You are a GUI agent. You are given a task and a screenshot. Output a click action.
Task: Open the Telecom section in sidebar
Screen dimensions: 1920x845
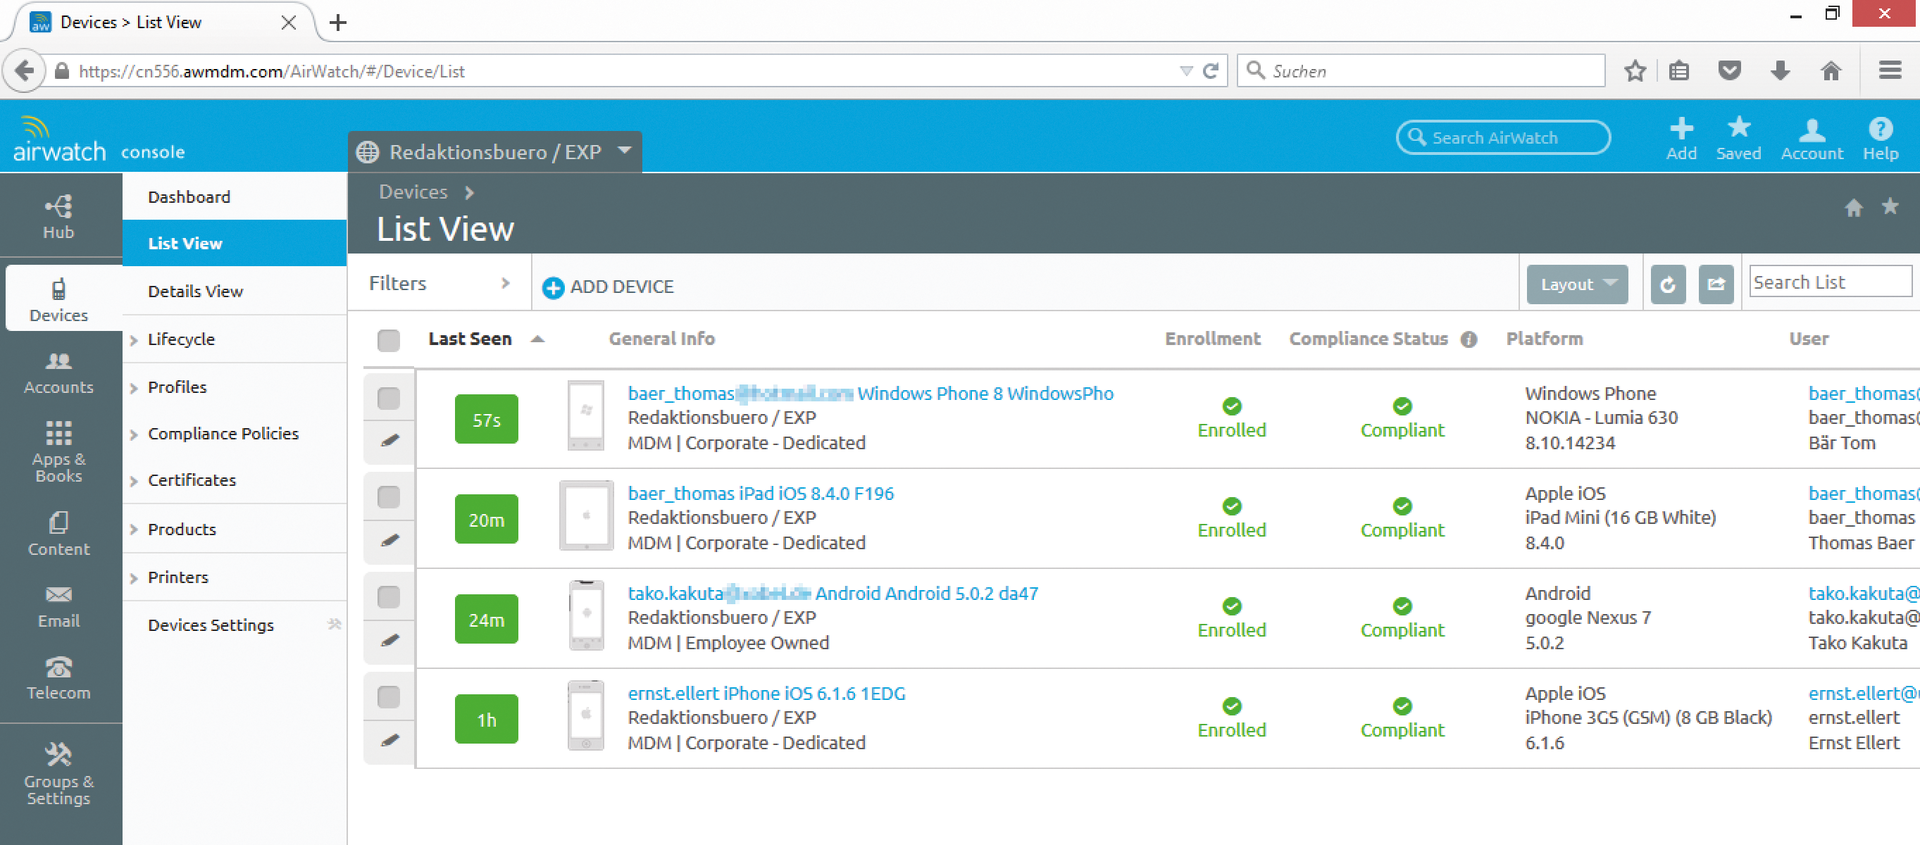coord(59,678)
